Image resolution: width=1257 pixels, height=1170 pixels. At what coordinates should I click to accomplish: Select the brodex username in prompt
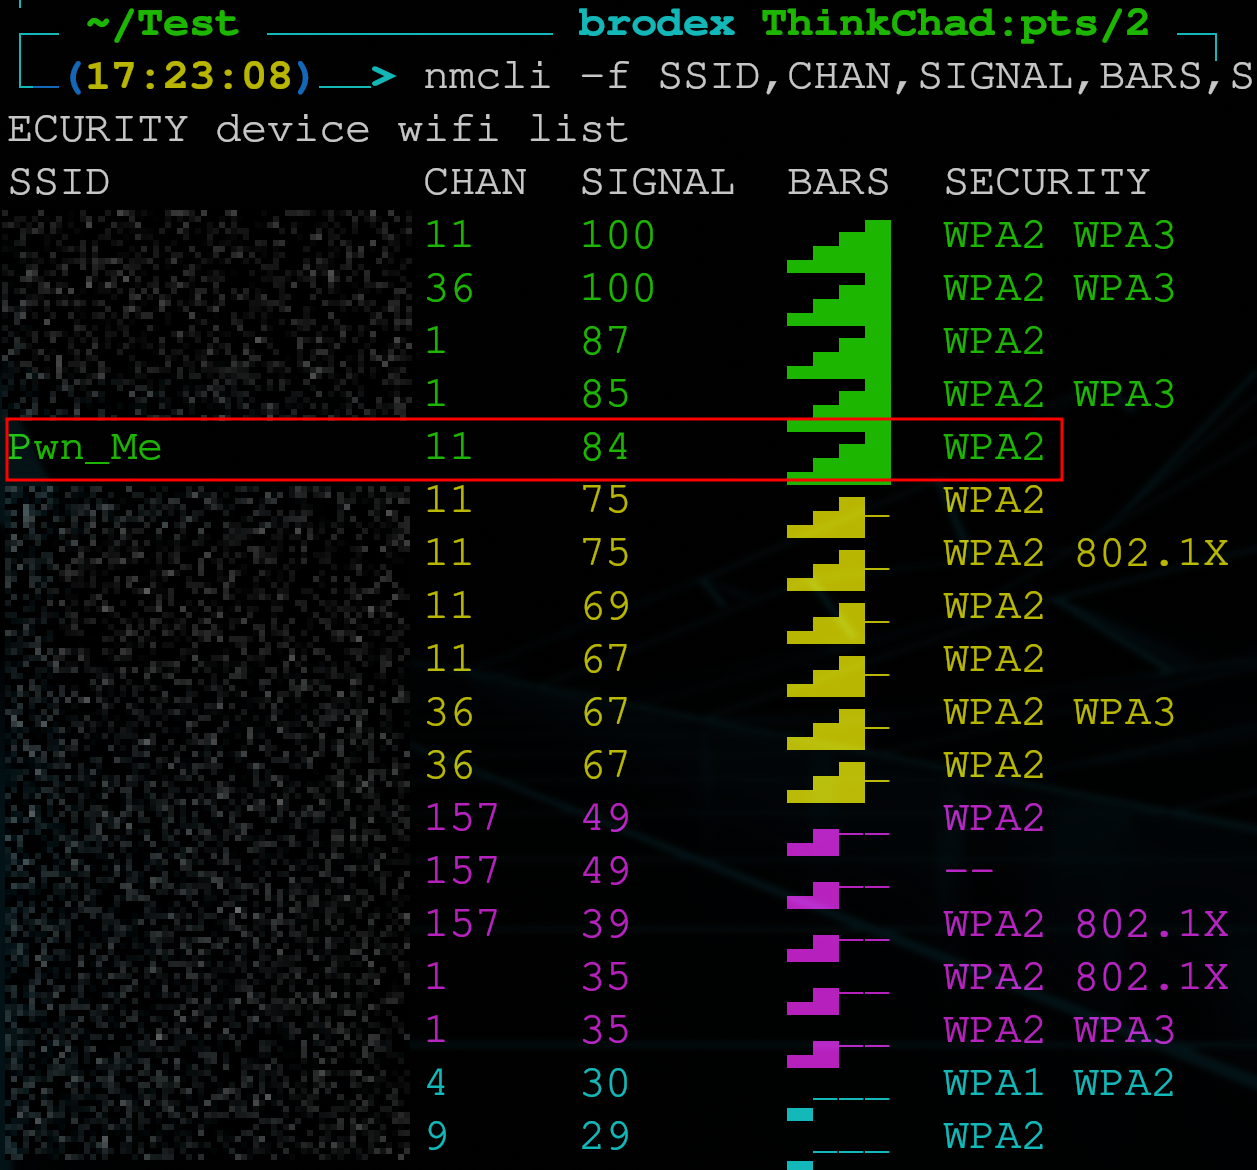(656, 23)
